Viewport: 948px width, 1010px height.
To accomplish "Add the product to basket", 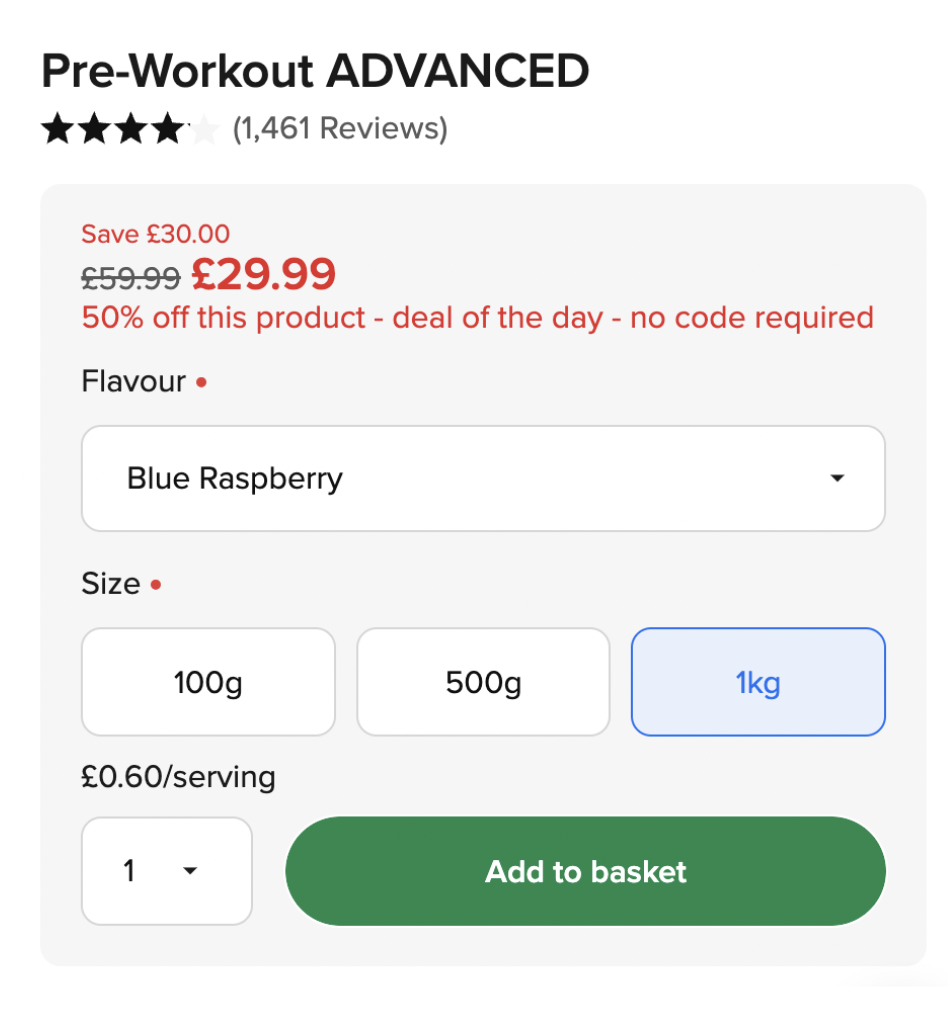I will pos(585,871).
